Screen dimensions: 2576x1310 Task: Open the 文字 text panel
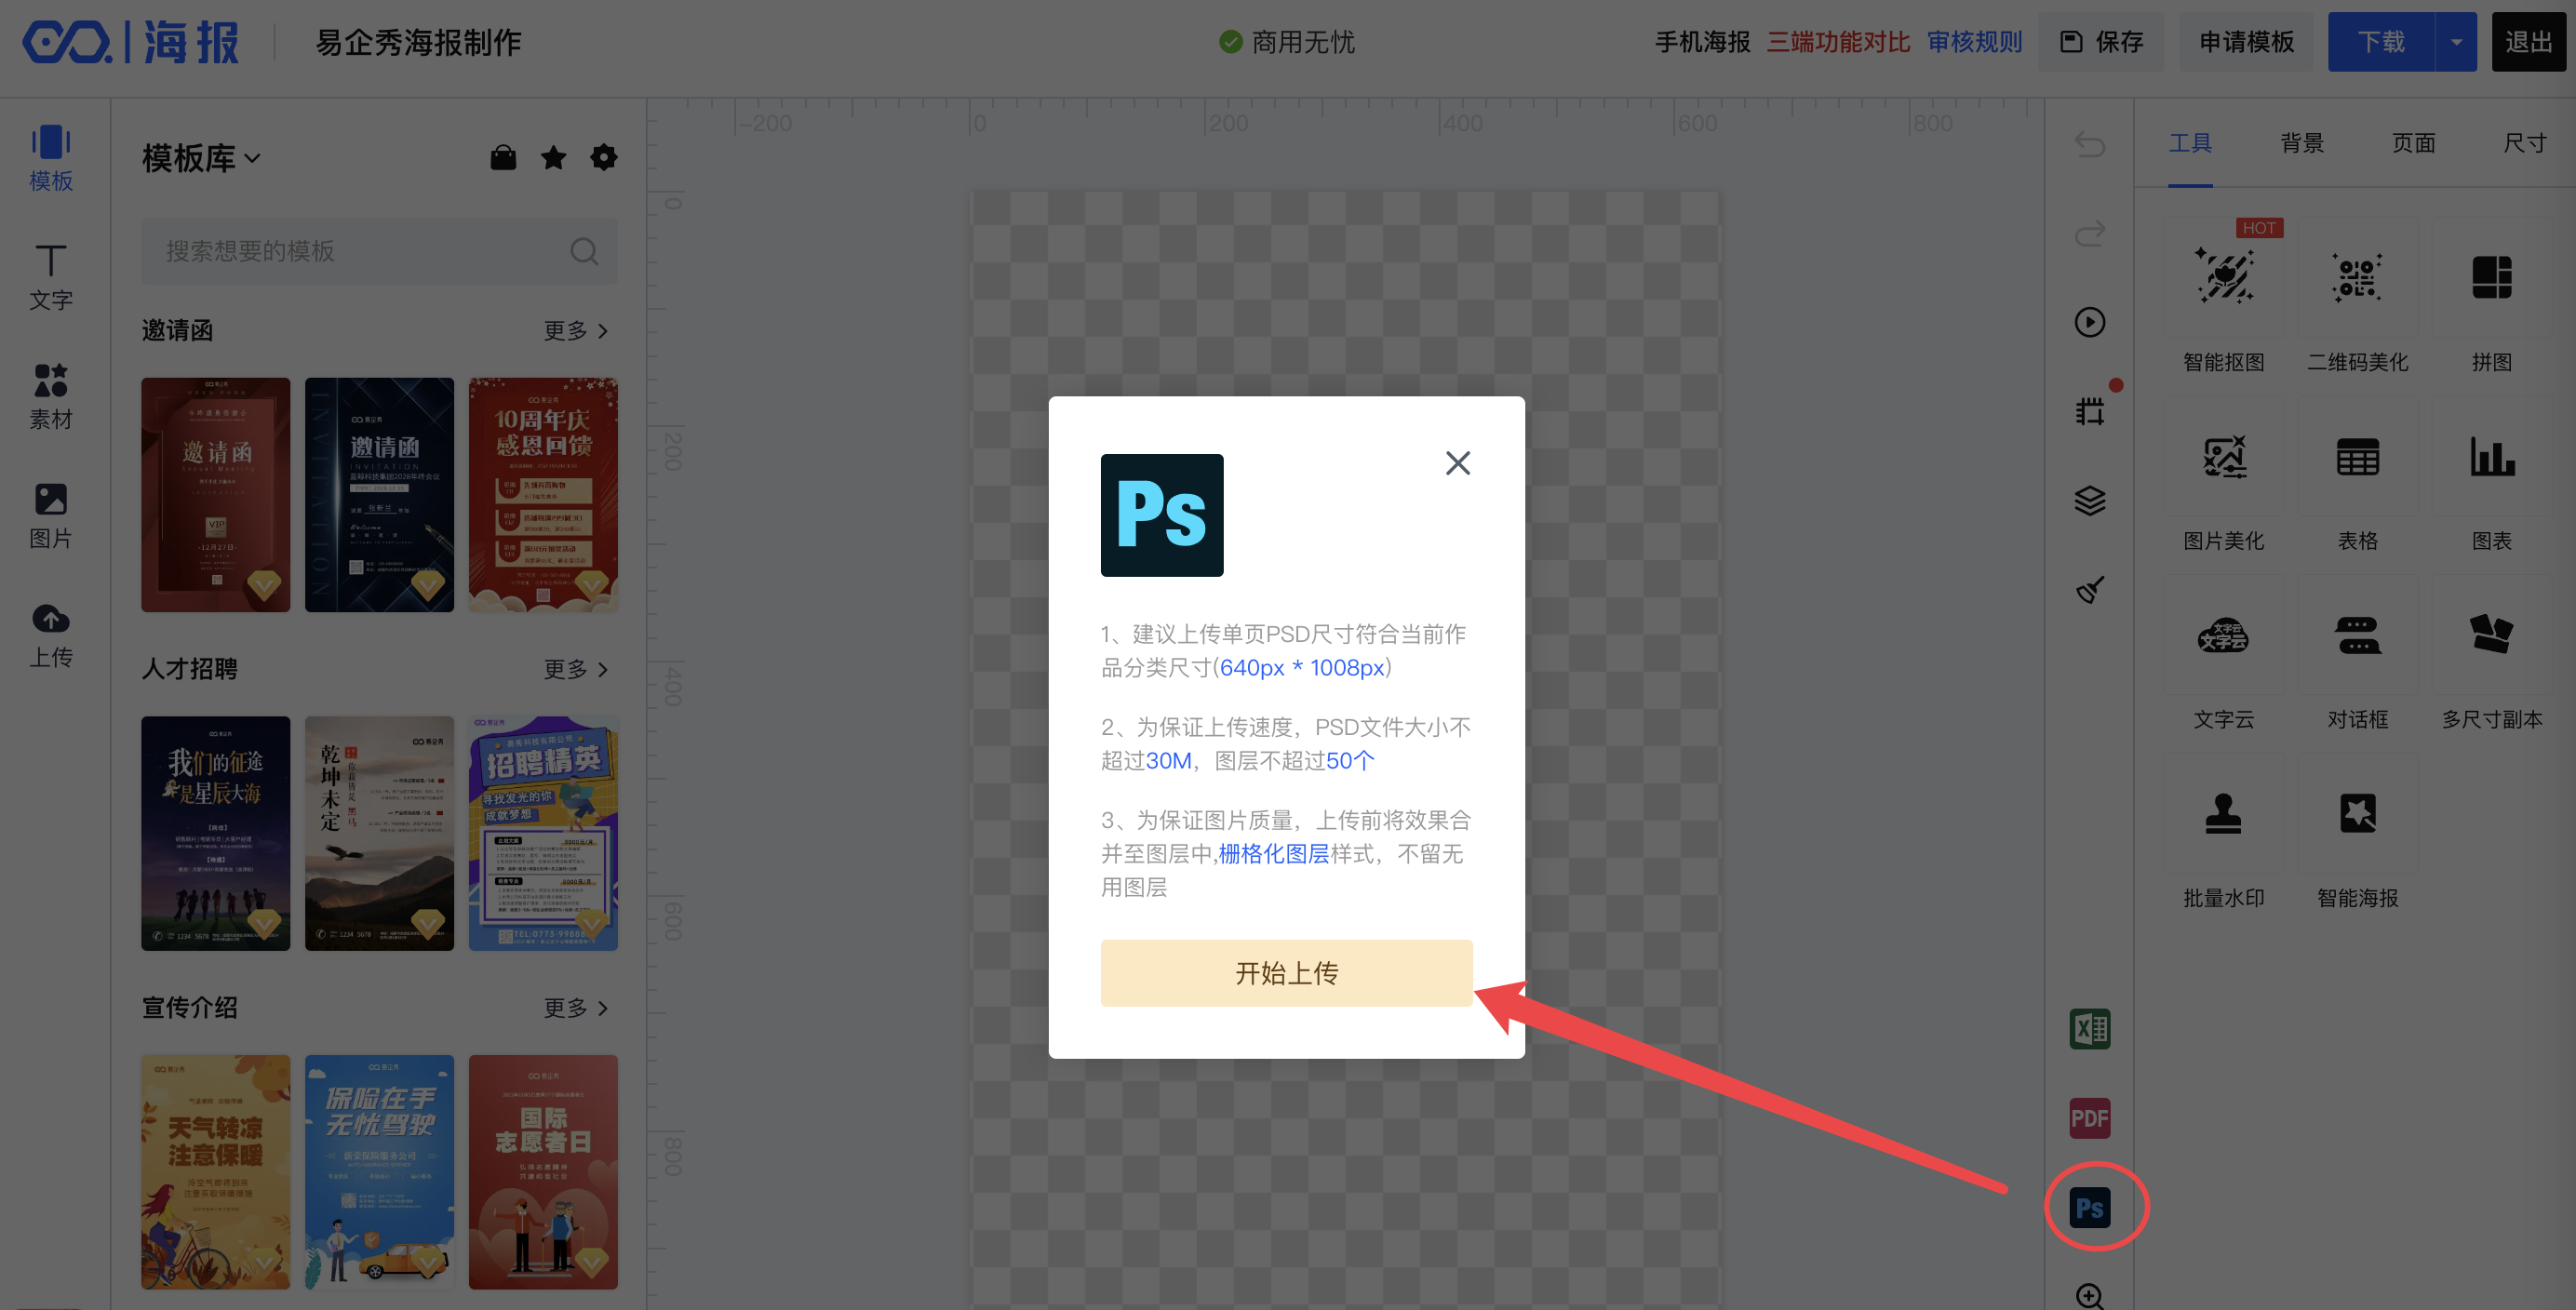point(51,277)
